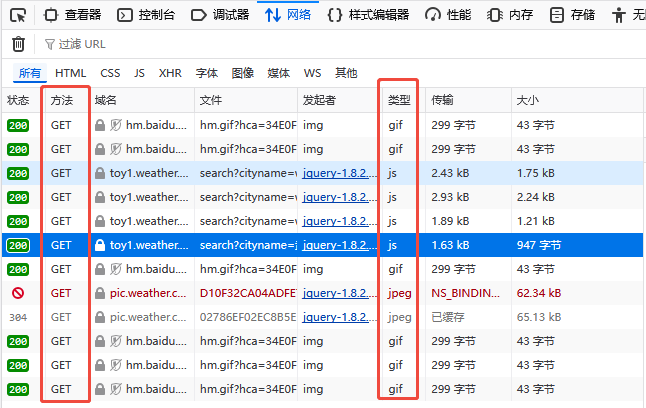Select the D10F32CA04ADFE file name
The image size is (646, 408).
[248, 293]
